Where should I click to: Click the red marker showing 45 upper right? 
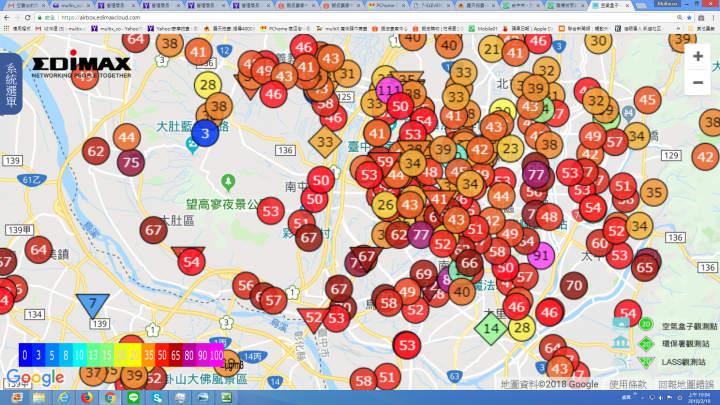tap(647, 100)
